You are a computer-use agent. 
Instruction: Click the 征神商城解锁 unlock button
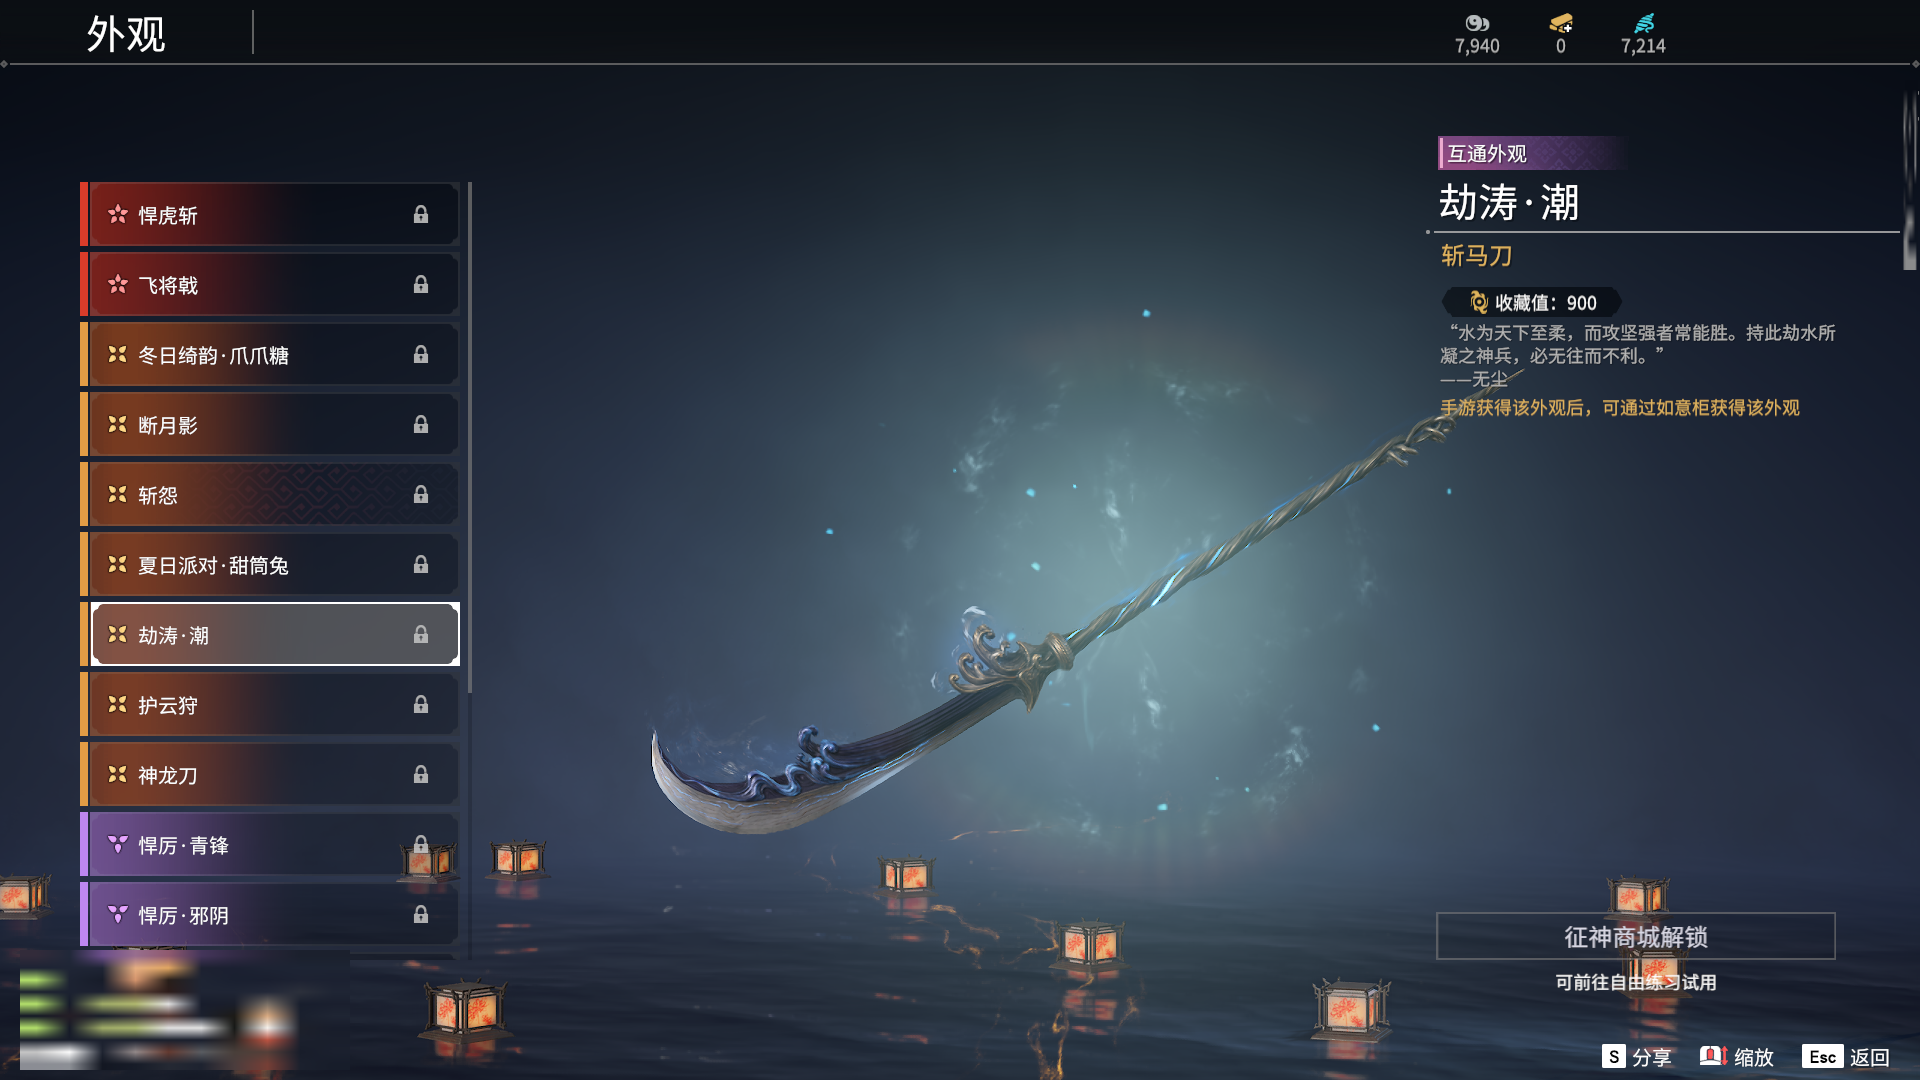tap(1636, 936)
